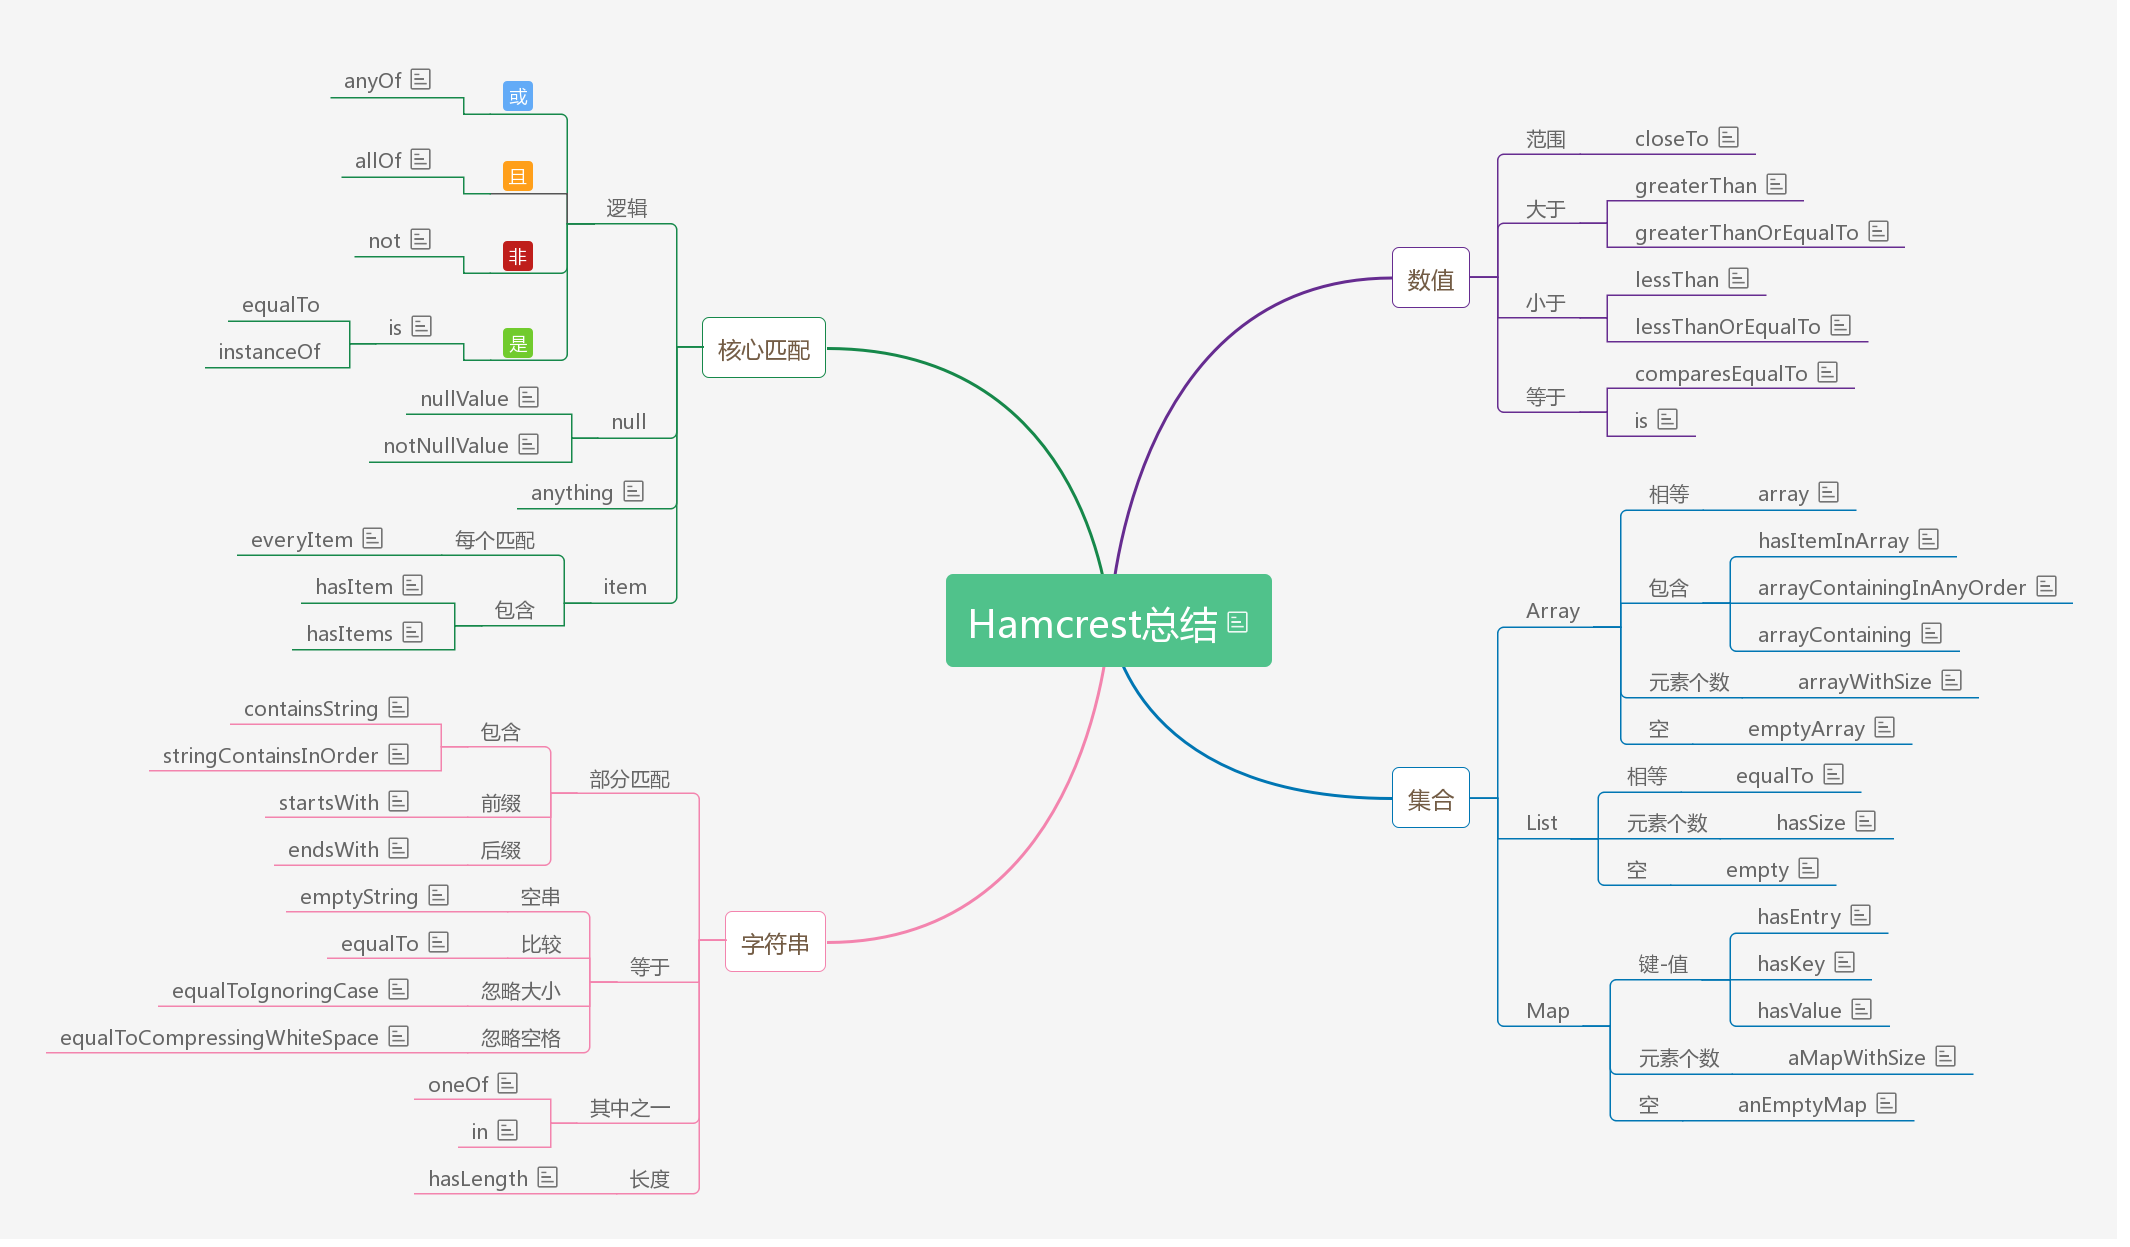Click the note icon next to comparesEqualTo
The height and width of the screenshot is (1247, 2130).
1828,372
